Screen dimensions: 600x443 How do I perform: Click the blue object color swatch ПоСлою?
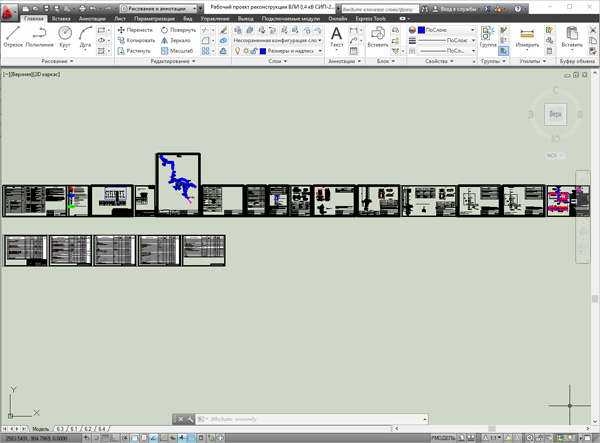pos(421,30)
